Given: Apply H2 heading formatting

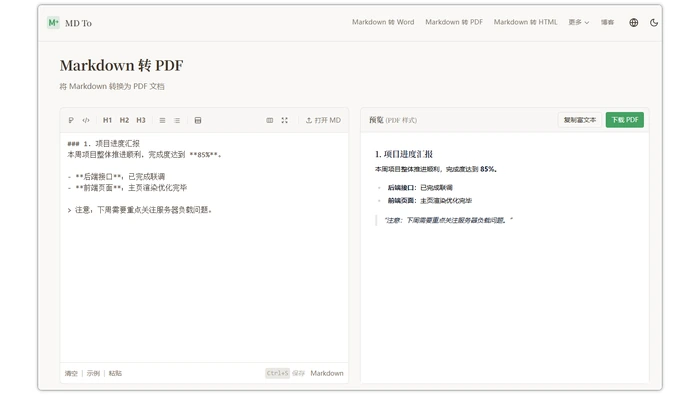Looking at the screenshot, I should (x=124, y=120).
